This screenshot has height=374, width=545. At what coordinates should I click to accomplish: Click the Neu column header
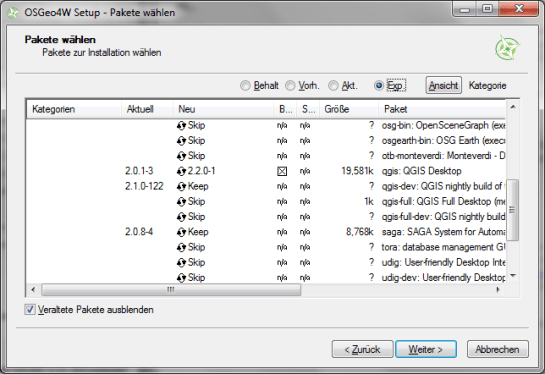pyautogui.click(x=223, y=109)
